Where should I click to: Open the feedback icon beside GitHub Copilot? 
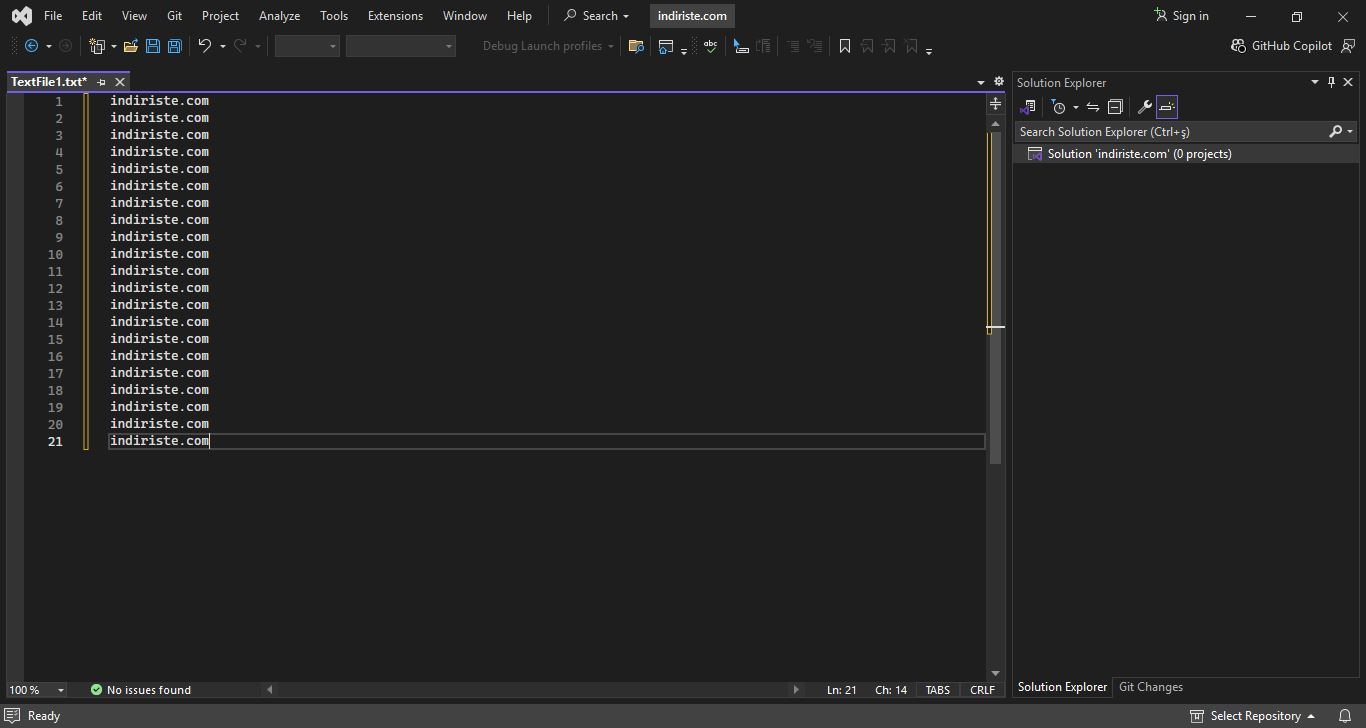[x=1348, y=46]
